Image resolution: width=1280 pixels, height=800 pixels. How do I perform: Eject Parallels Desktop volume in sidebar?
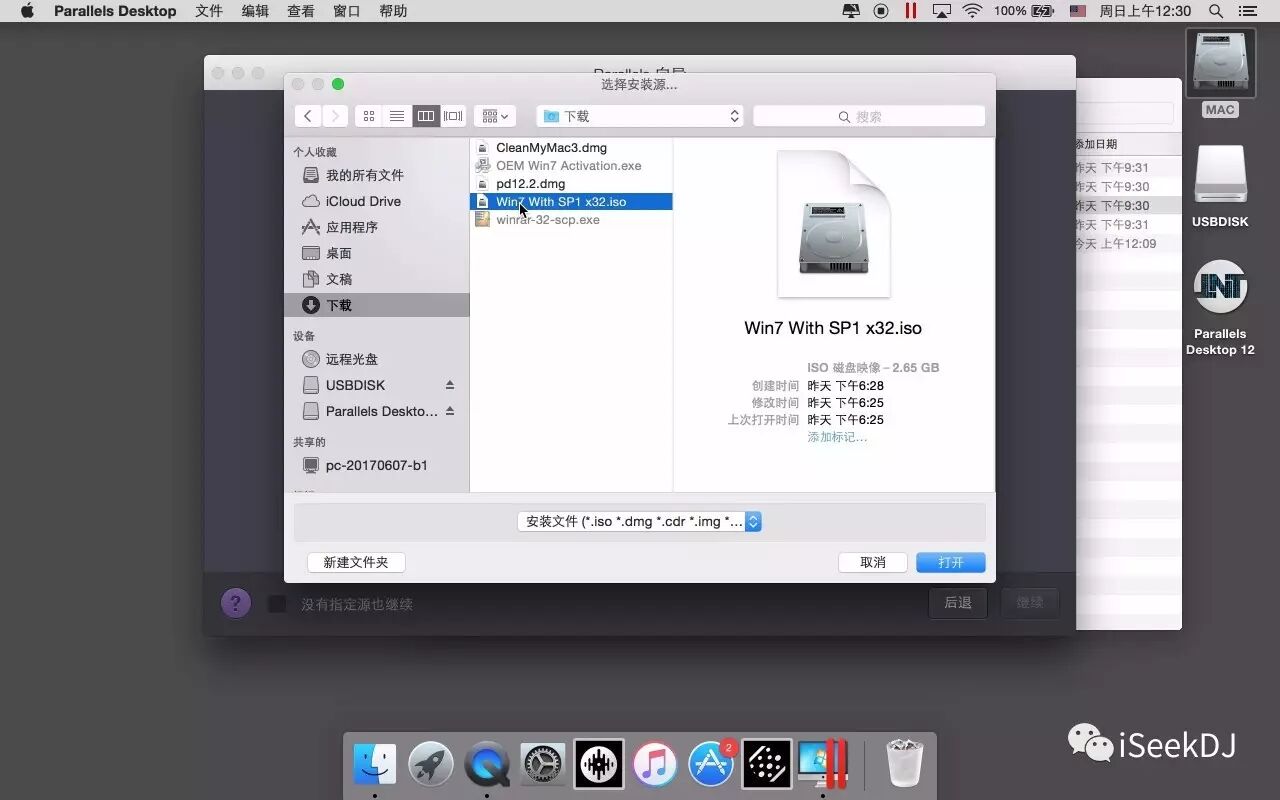coord(450,411)
